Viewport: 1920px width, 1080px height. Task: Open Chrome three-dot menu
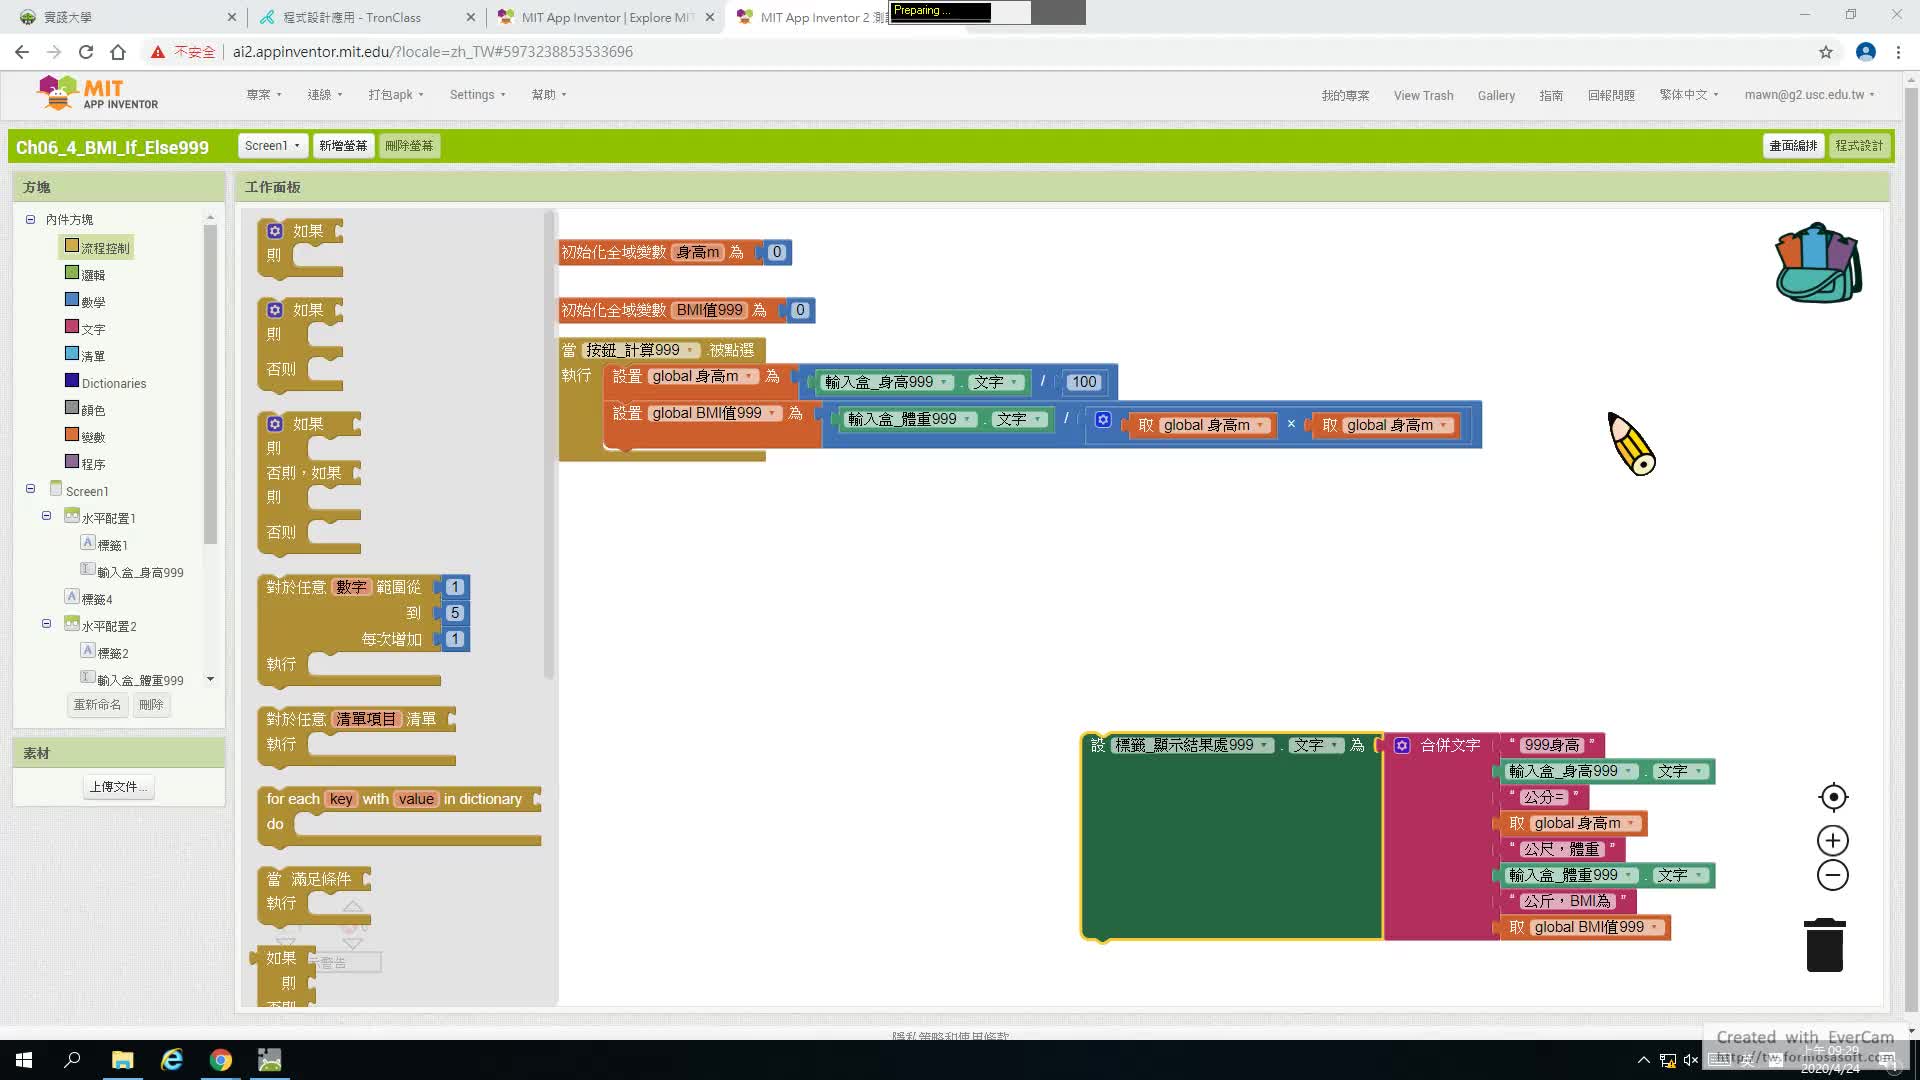pos(1898,52)
